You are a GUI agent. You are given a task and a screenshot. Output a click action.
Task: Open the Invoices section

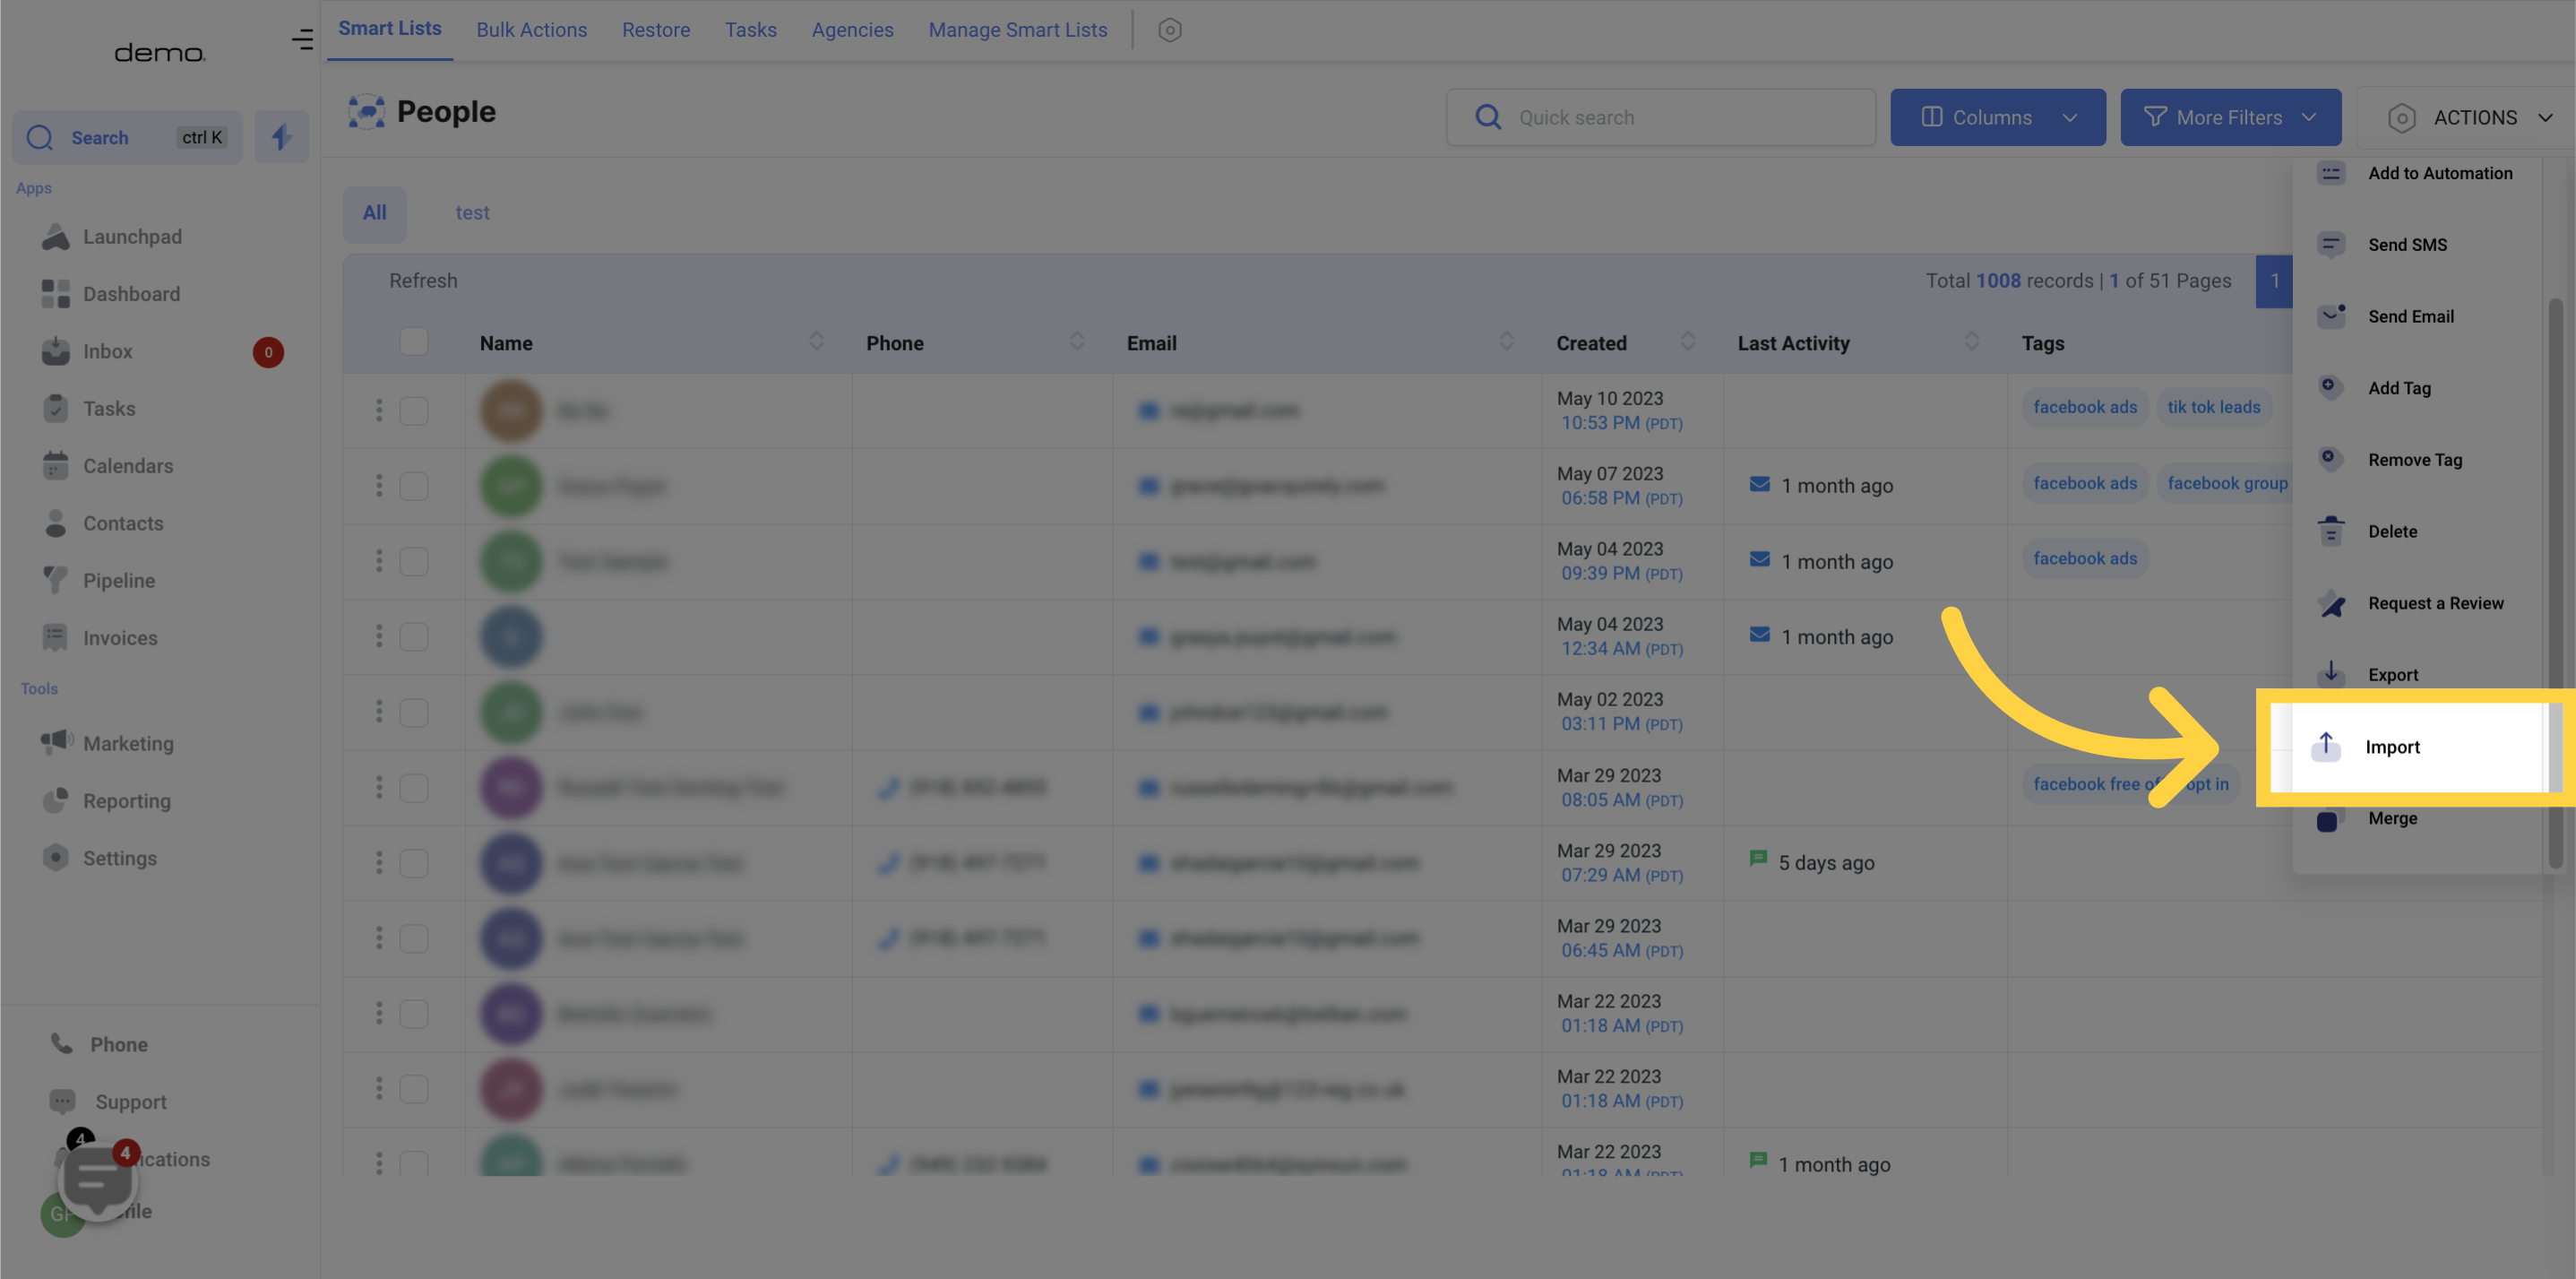pos(100,638)
